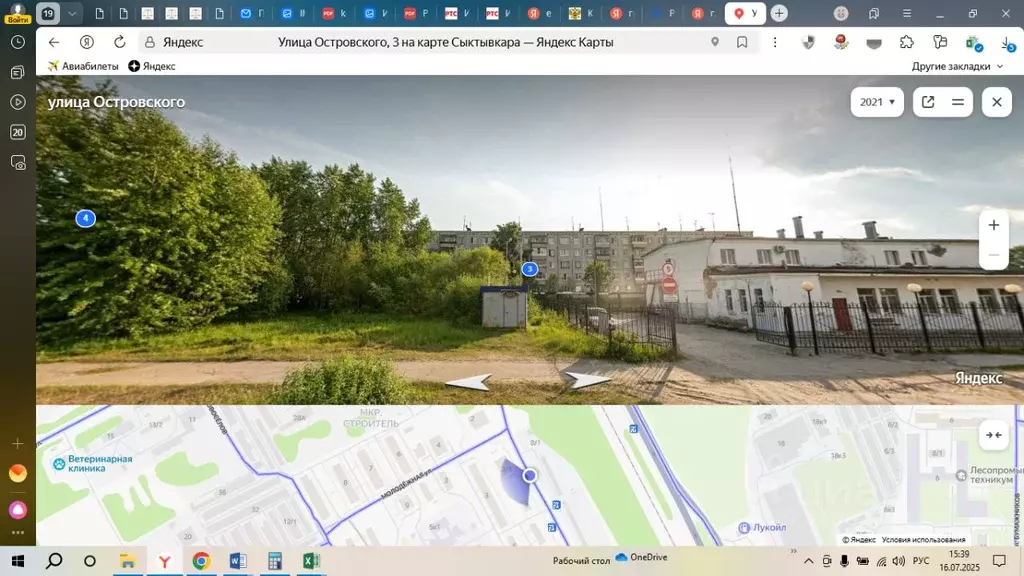Open sidebar three-dots more options

tap(18, 533)
